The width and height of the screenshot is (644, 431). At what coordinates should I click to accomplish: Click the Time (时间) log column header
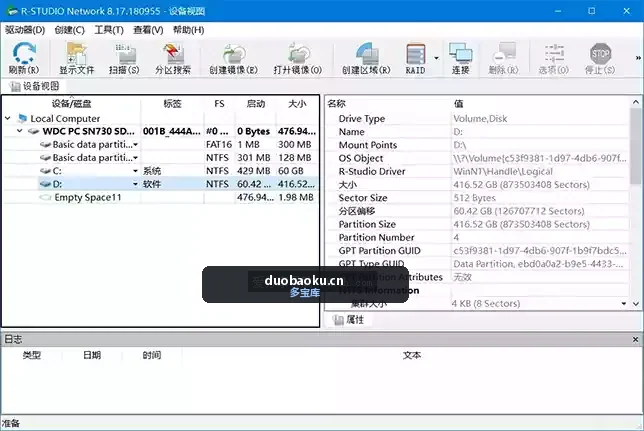pos(152,355)
